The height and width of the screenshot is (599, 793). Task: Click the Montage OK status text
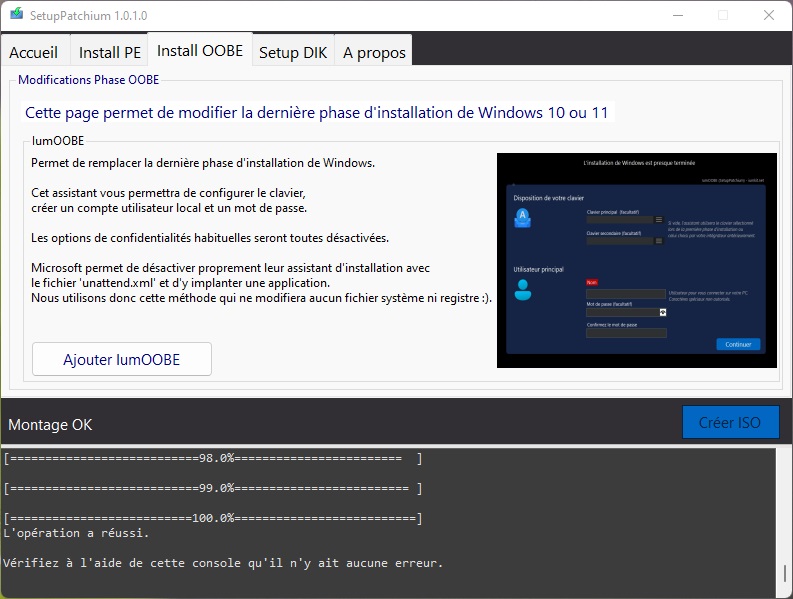click(50, 424)
